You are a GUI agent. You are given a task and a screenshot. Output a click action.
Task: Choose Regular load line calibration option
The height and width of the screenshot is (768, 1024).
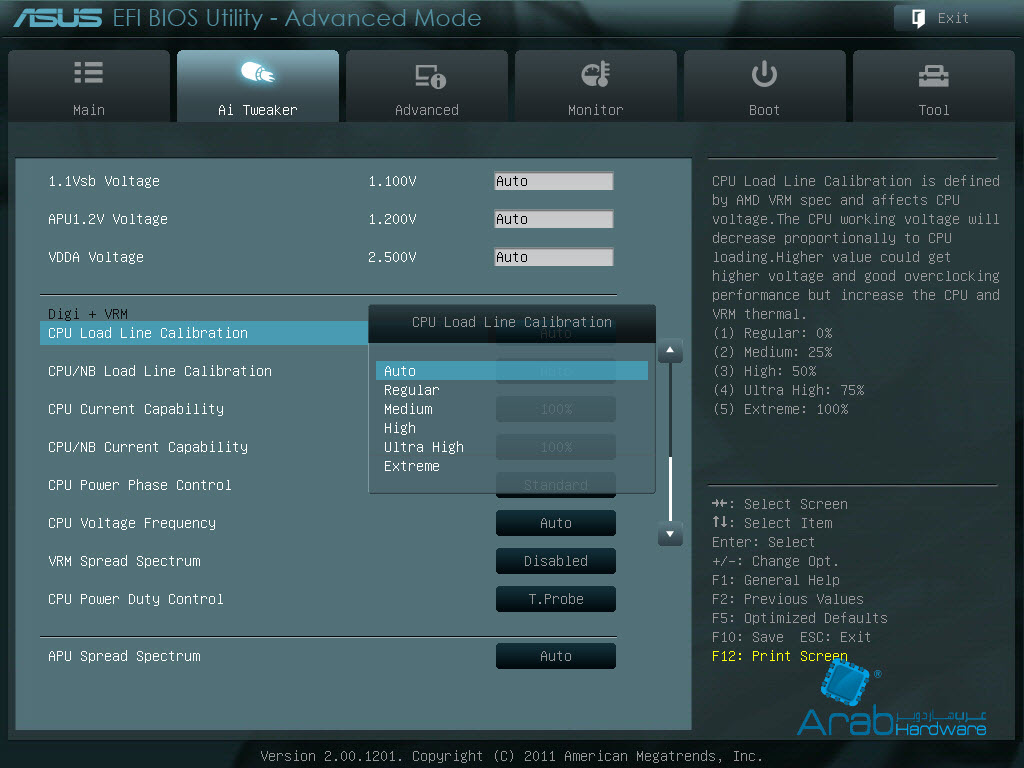coord(411,390)
